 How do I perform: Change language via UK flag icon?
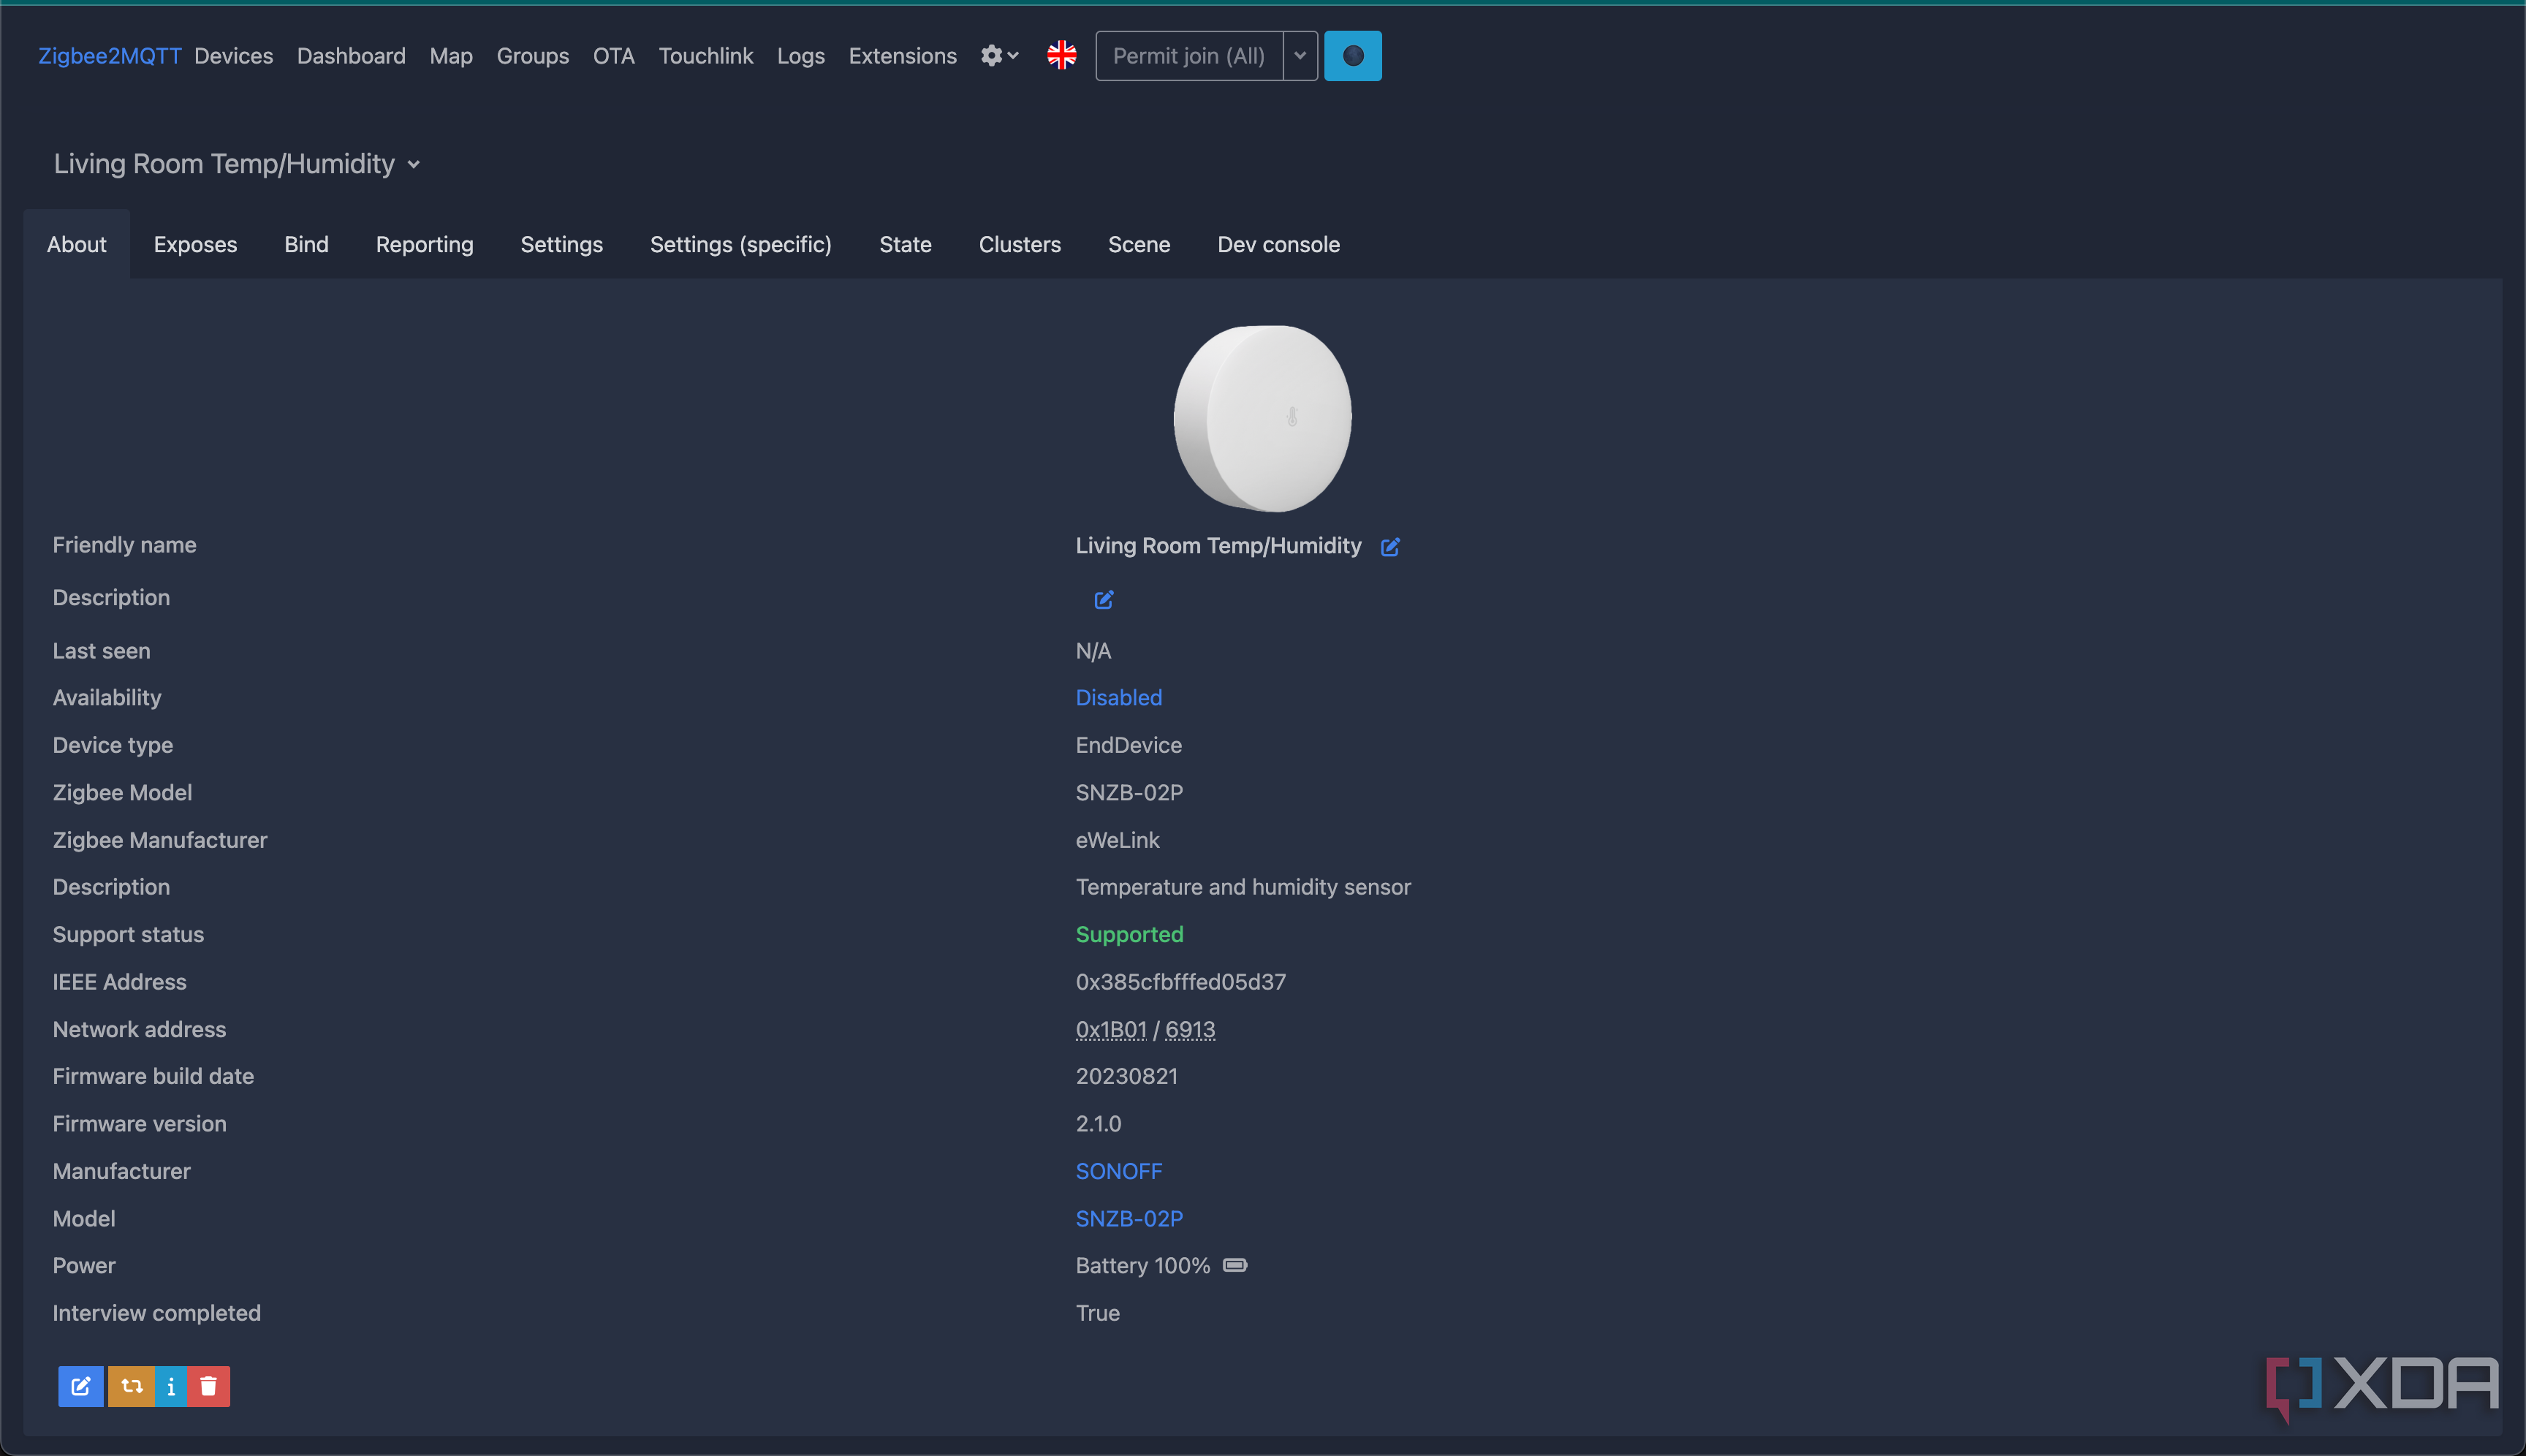(1061, 56)
